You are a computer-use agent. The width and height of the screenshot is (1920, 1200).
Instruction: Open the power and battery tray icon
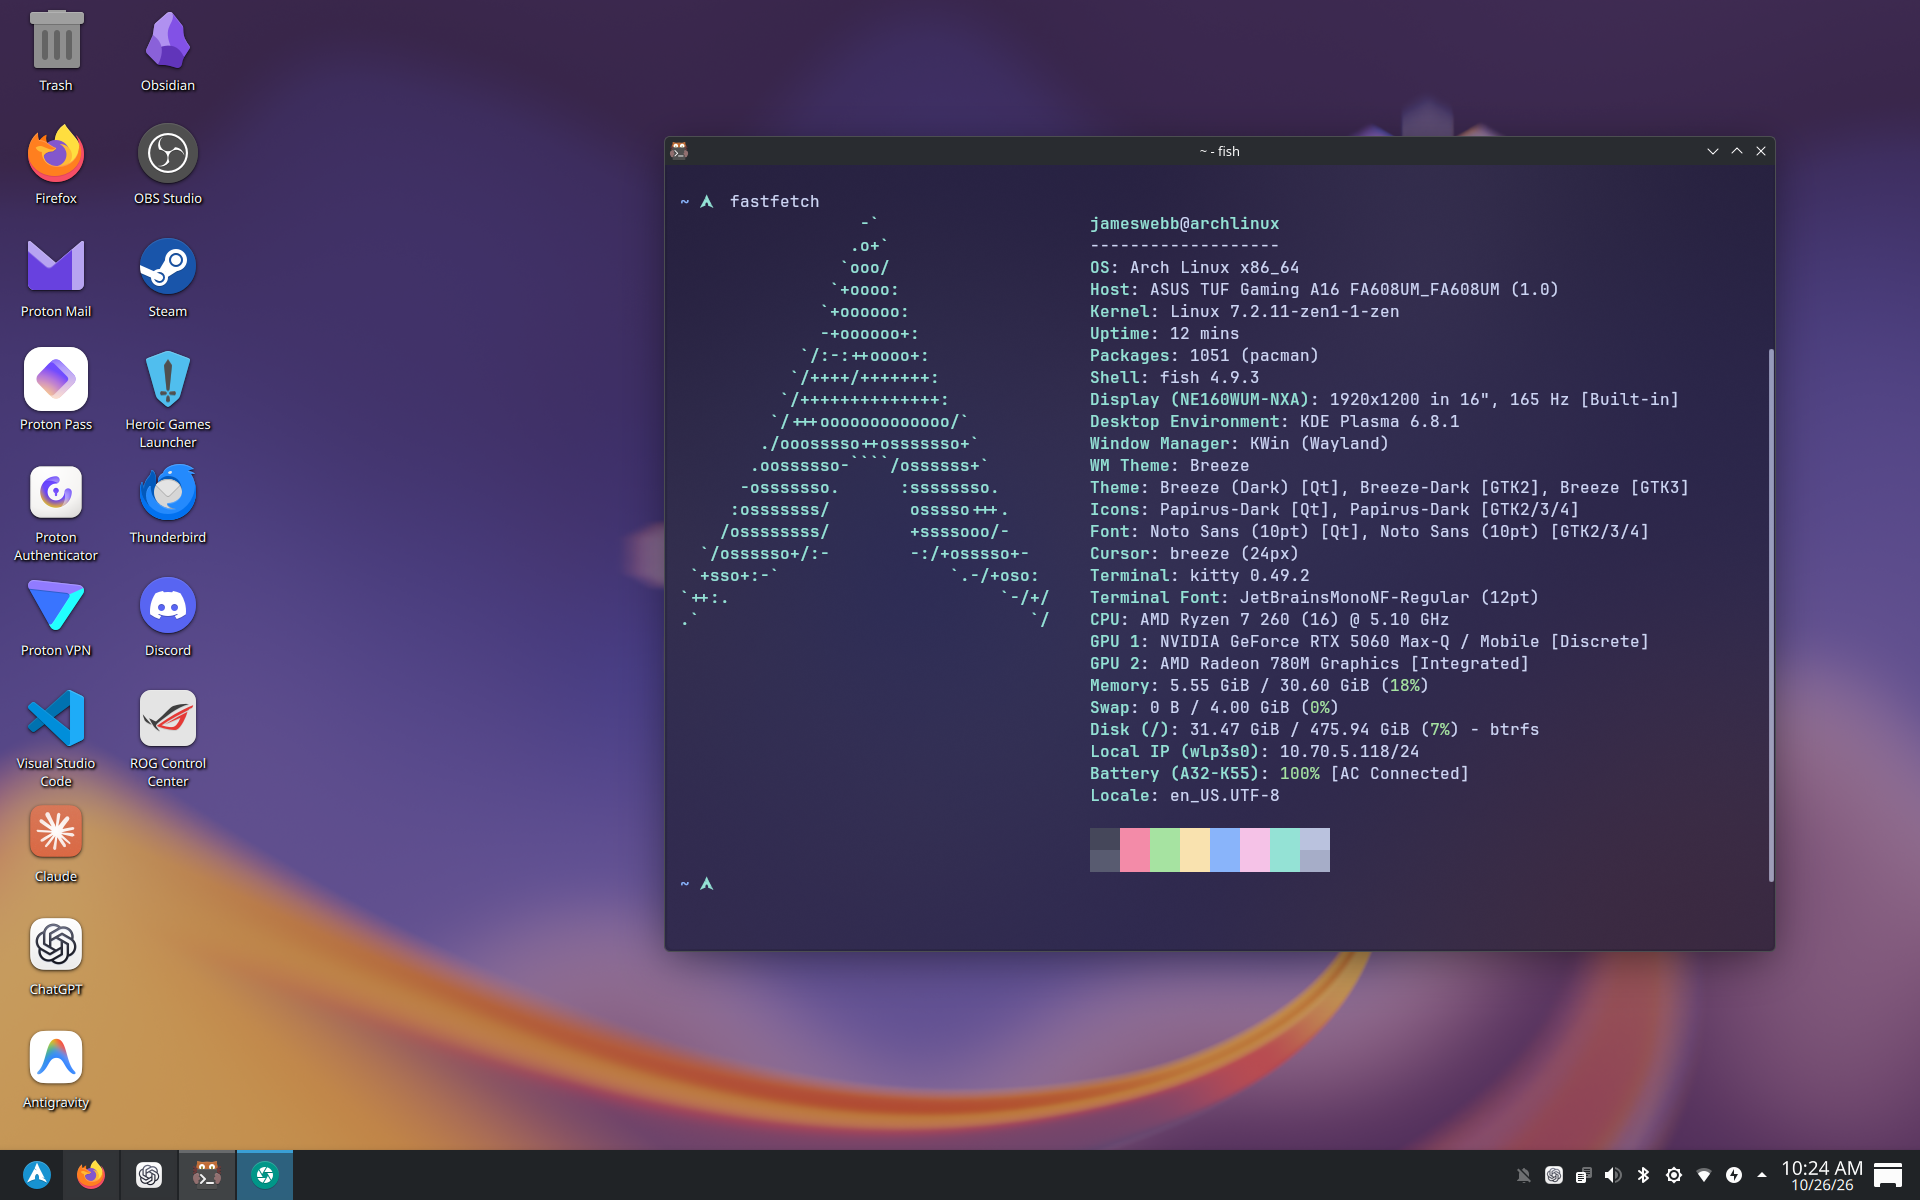(x=1733, y=1175)
